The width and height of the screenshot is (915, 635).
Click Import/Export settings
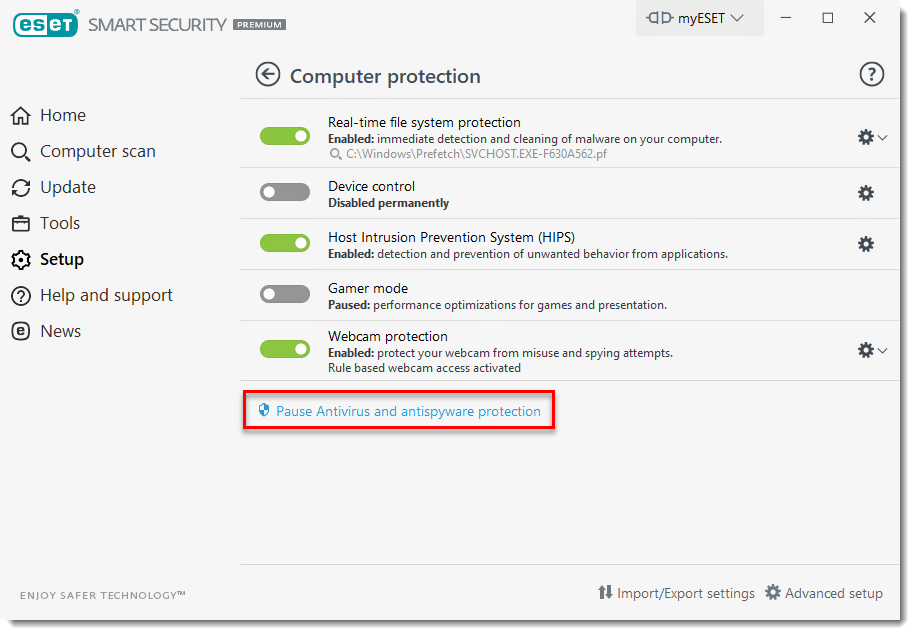click(676, 593)
